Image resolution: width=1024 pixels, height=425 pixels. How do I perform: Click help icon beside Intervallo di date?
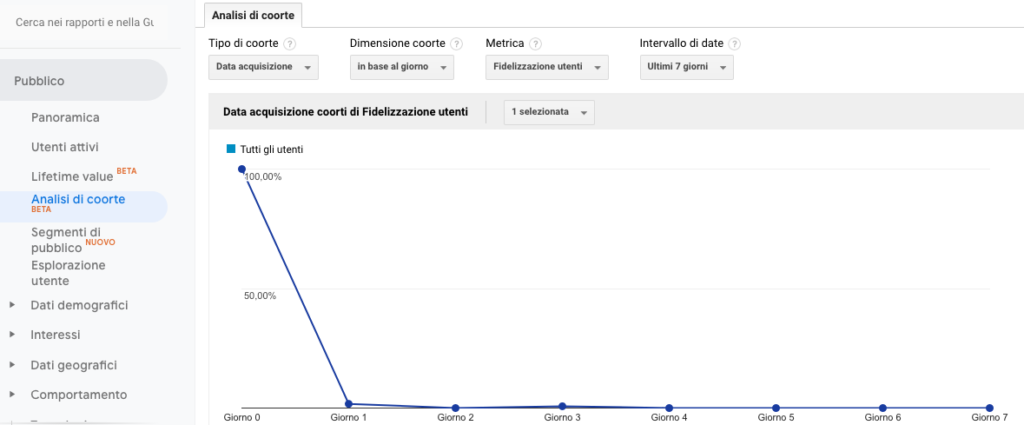(x=735, y=44)
